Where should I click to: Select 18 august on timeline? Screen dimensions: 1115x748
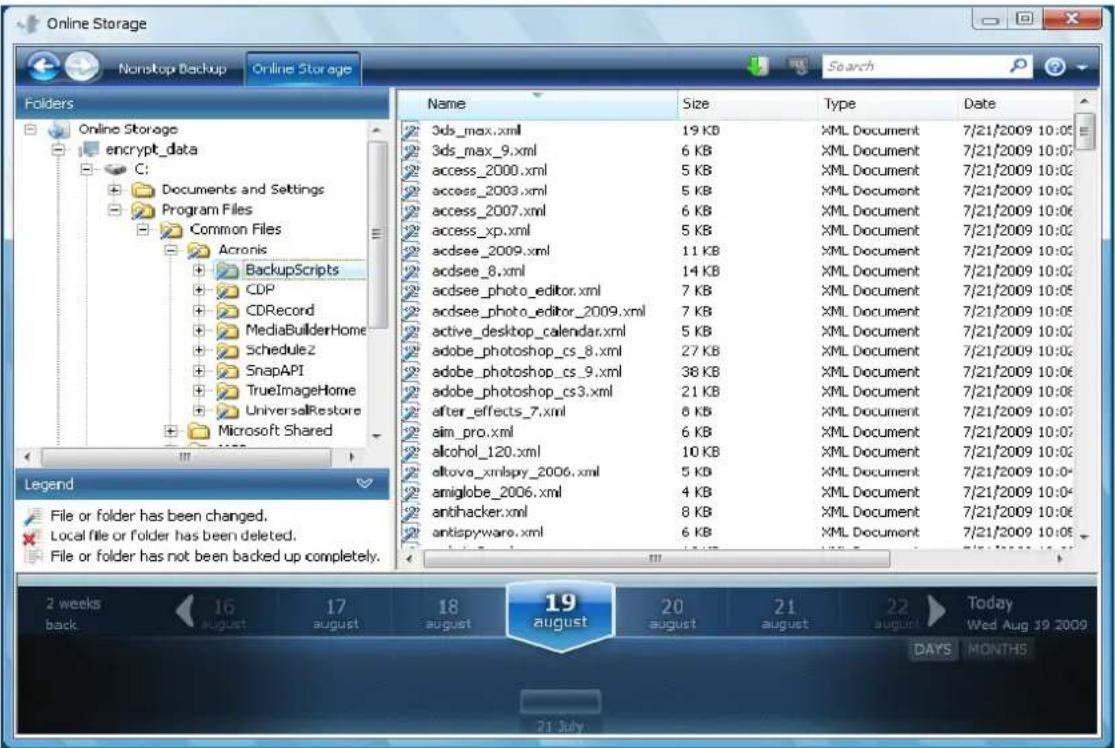click(x=448, y=614)
